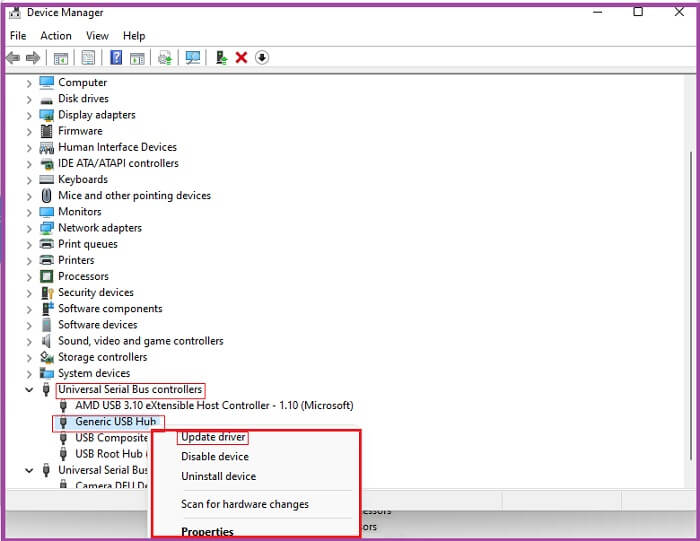Click the Security devices key icon

[47, 293]
